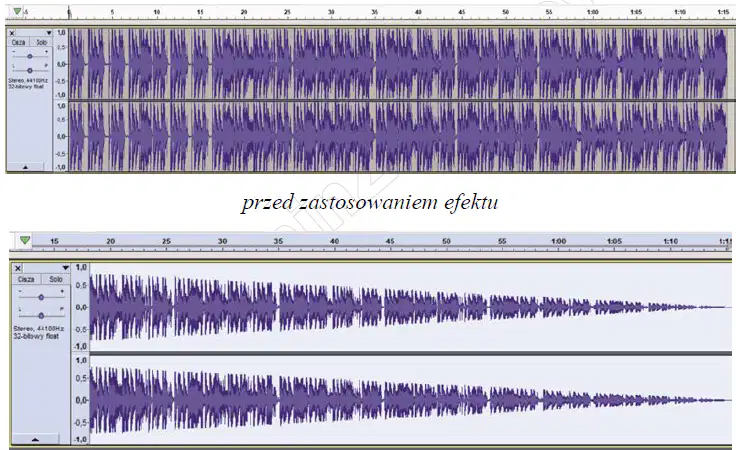Viewport: 736px width, 450px height.
Task: Close the upper track with its X button
Action: coord(12,33)
